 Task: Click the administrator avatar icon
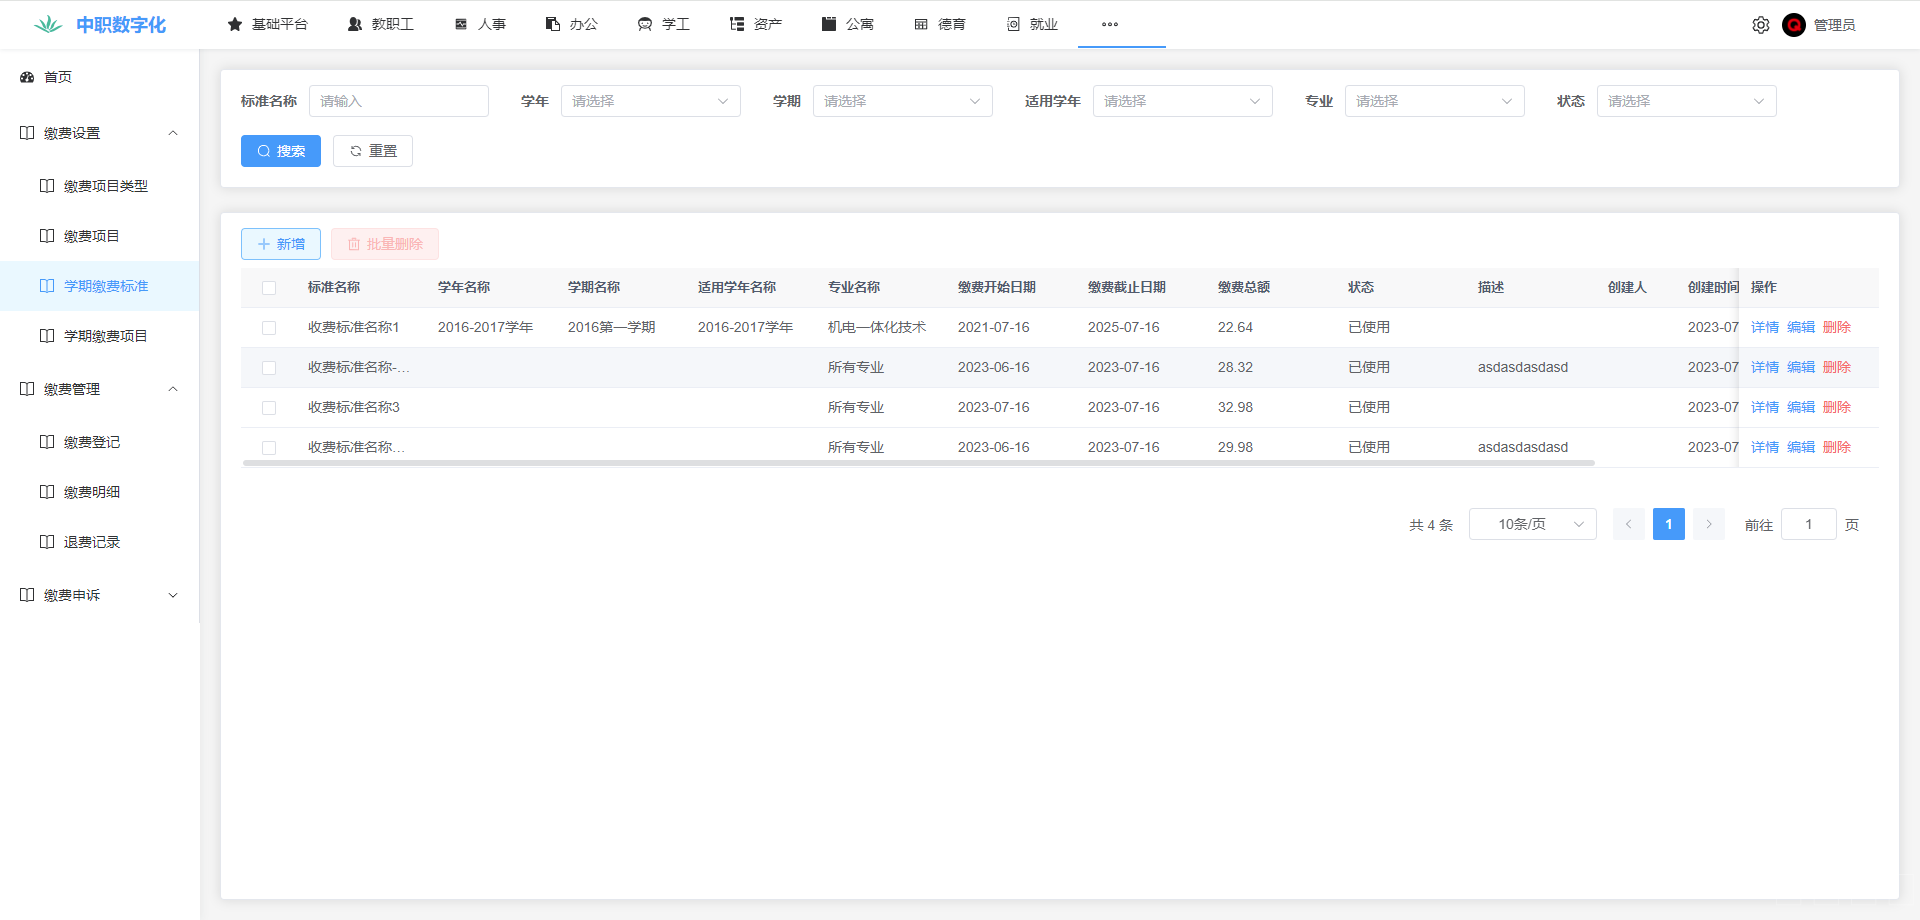1794,25
